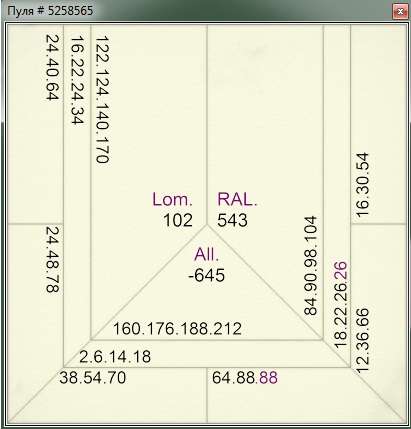This screenshot has width=411, height=429.
Task: Click the vertical 12.36.66 entry
Action: (x=363, y=340)
